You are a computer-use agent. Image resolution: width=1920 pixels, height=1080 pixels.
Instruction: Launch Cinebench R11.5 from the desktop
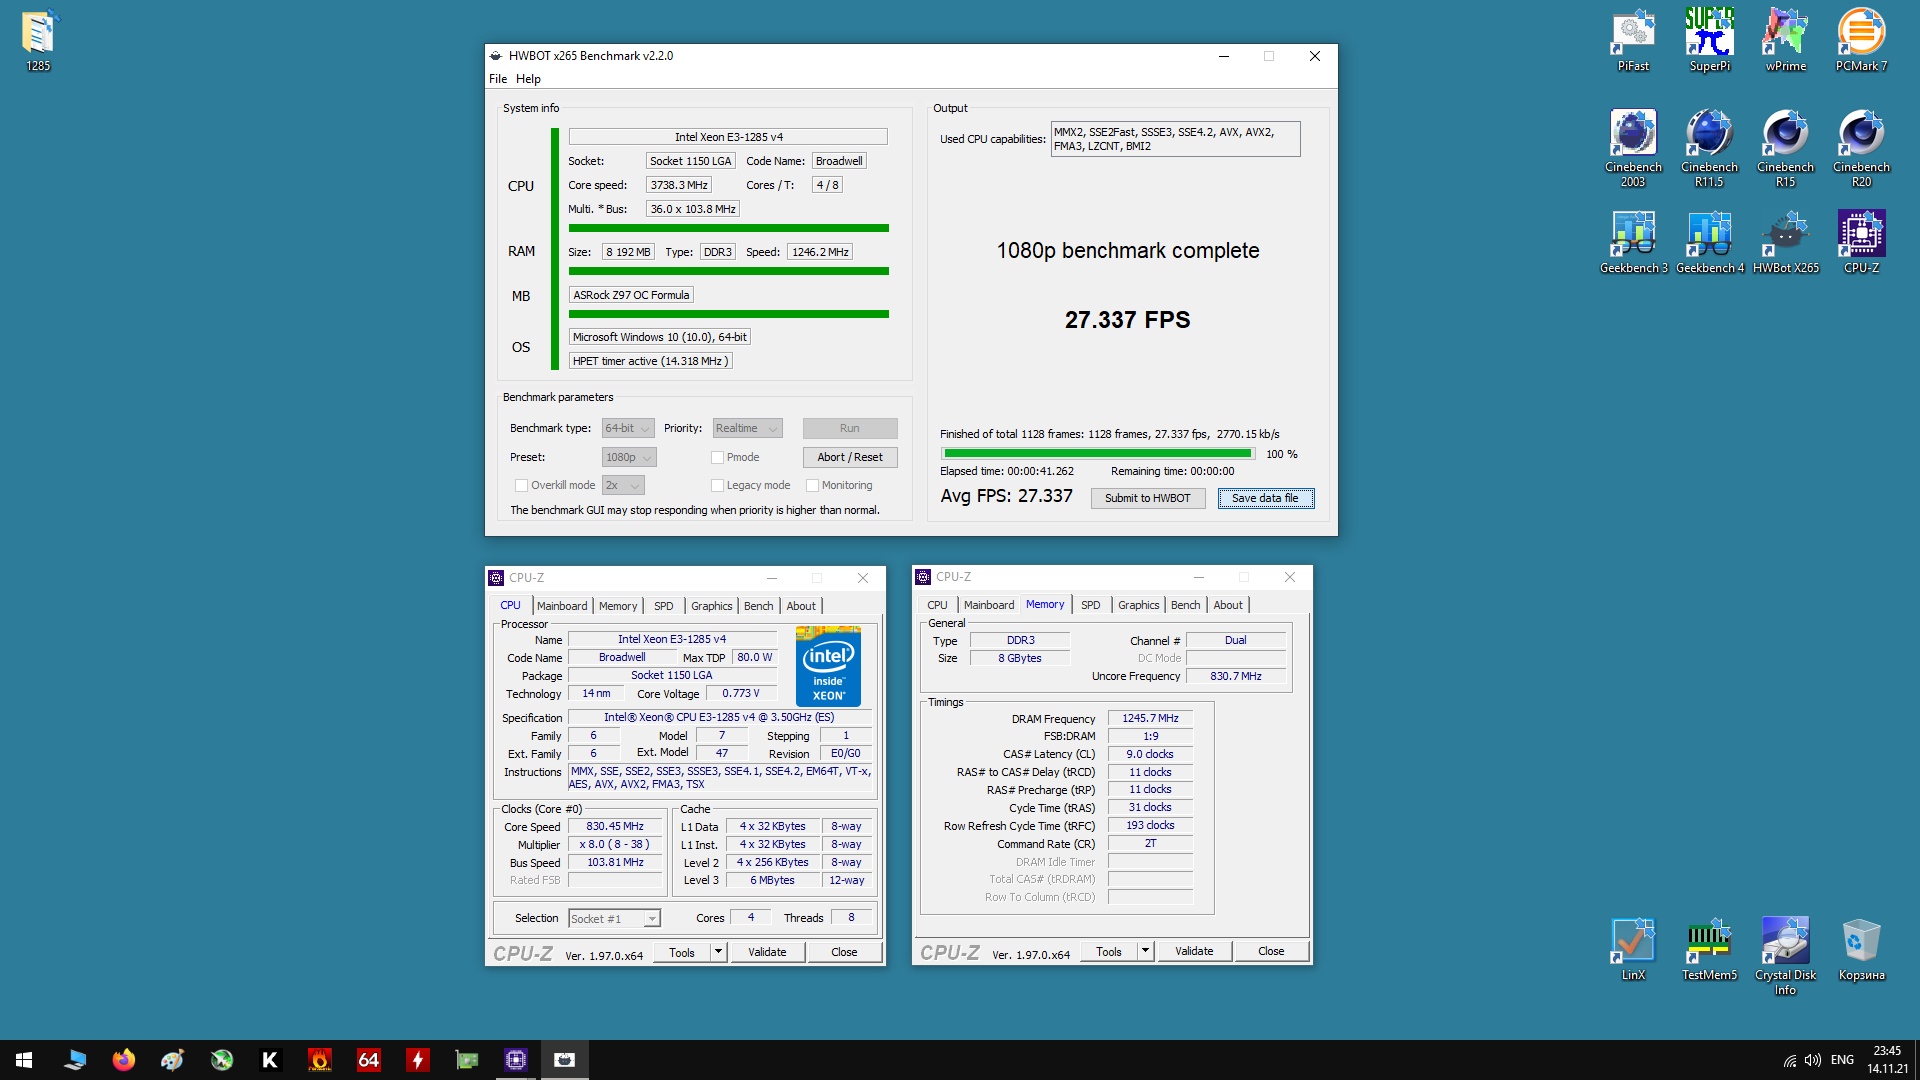(1709, 149)
